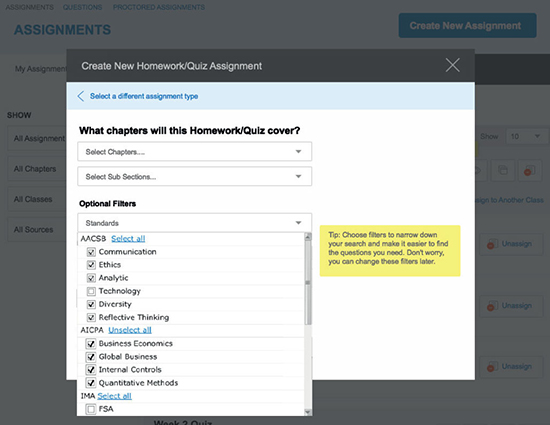Enable the FSA checkbox
Viewport: 550px width, 425px height.
point(91,409)
